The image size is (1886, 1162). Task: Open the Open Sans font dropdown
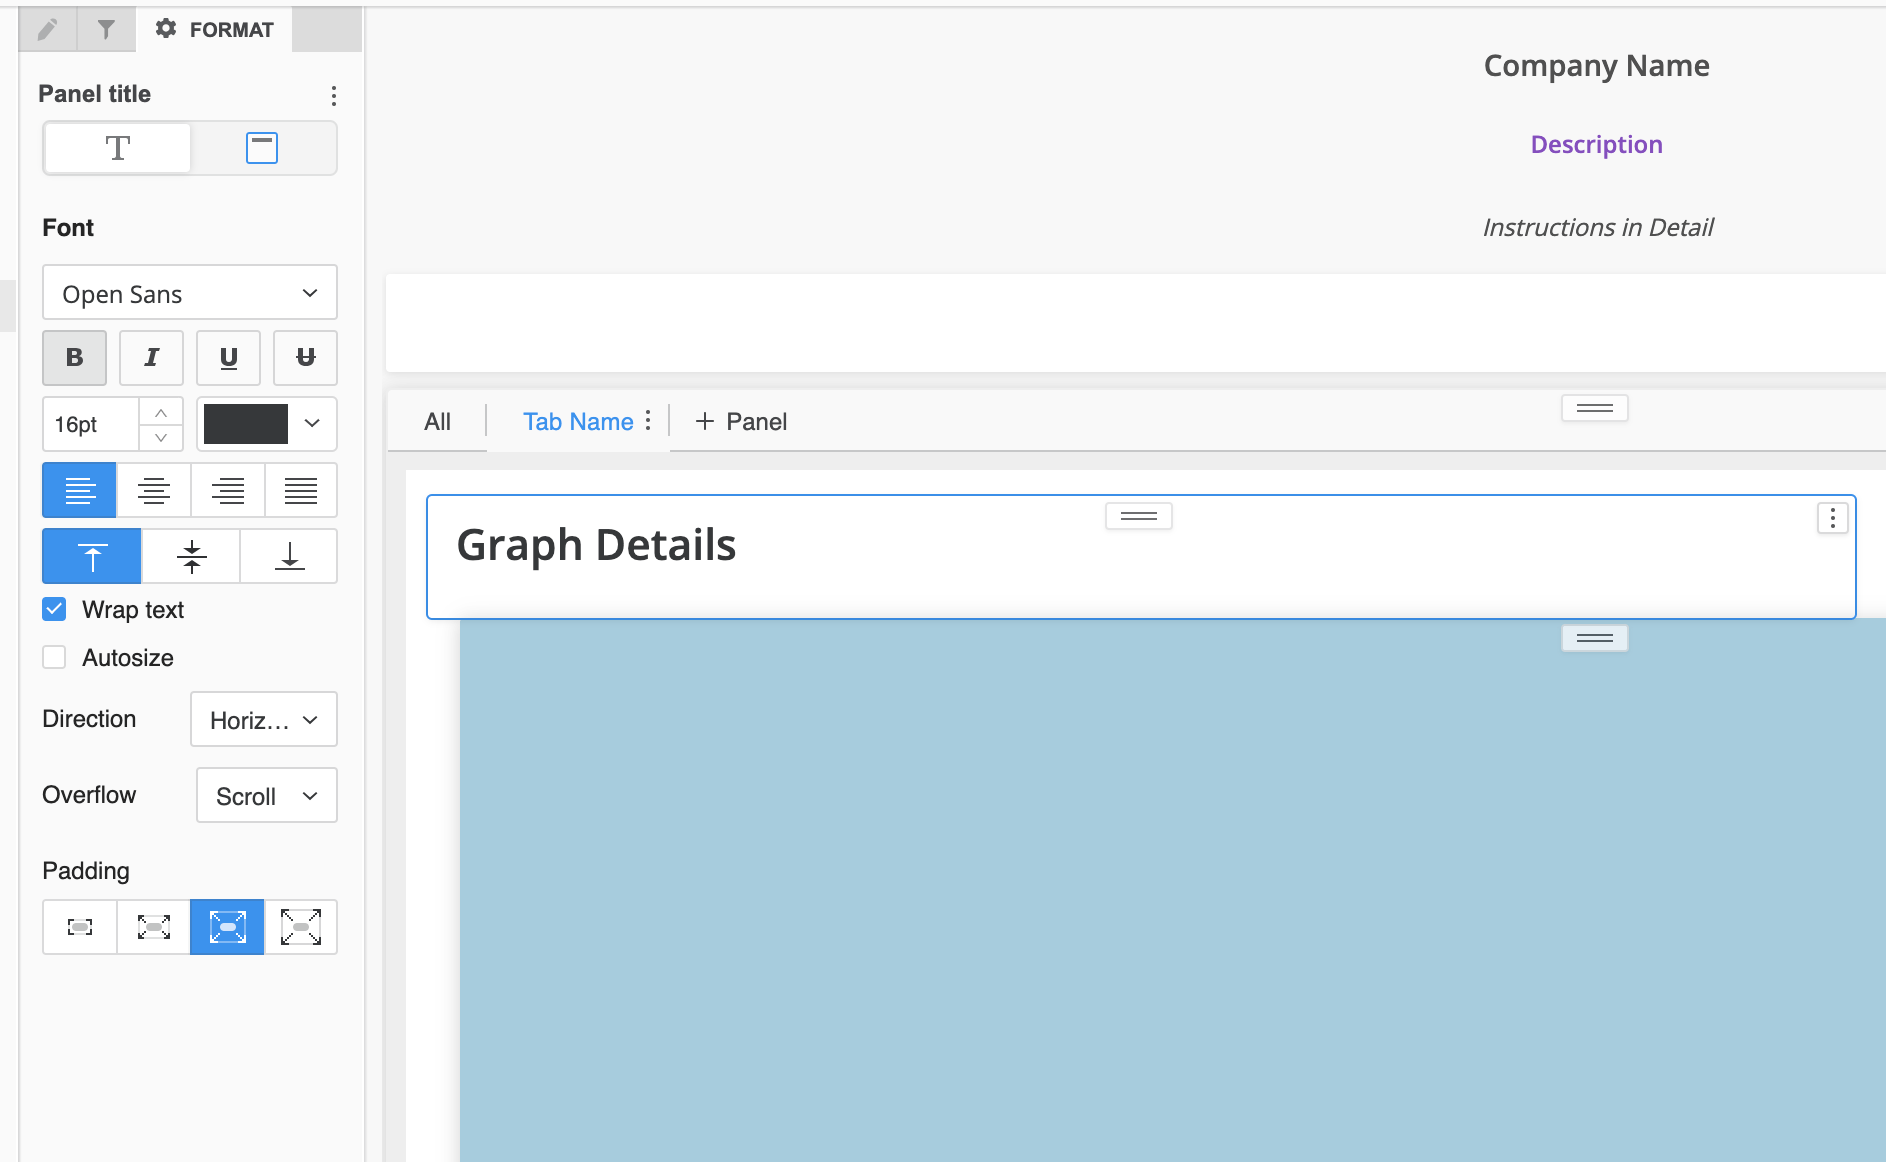(189, 293)
